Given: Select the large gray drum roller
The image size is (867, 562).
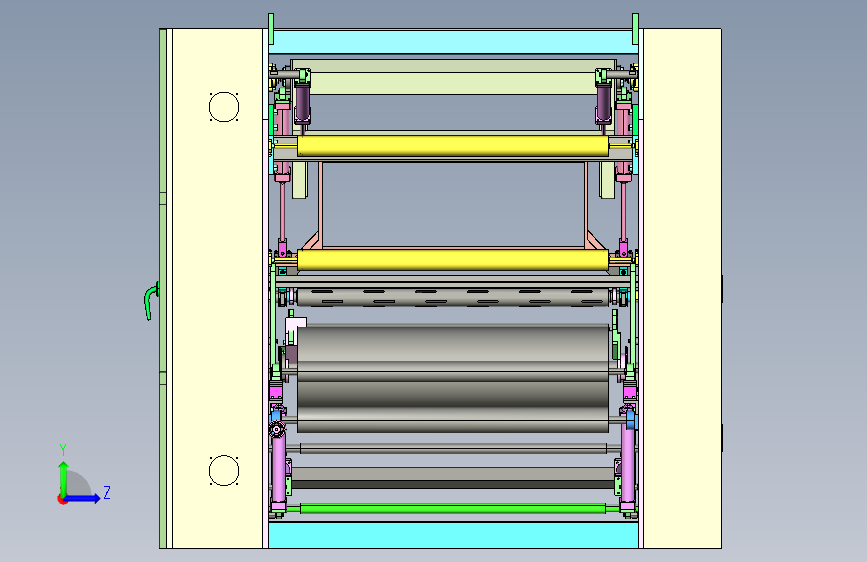Looking at the screenshot, I should pyautogui.click(x=453, y=378).
